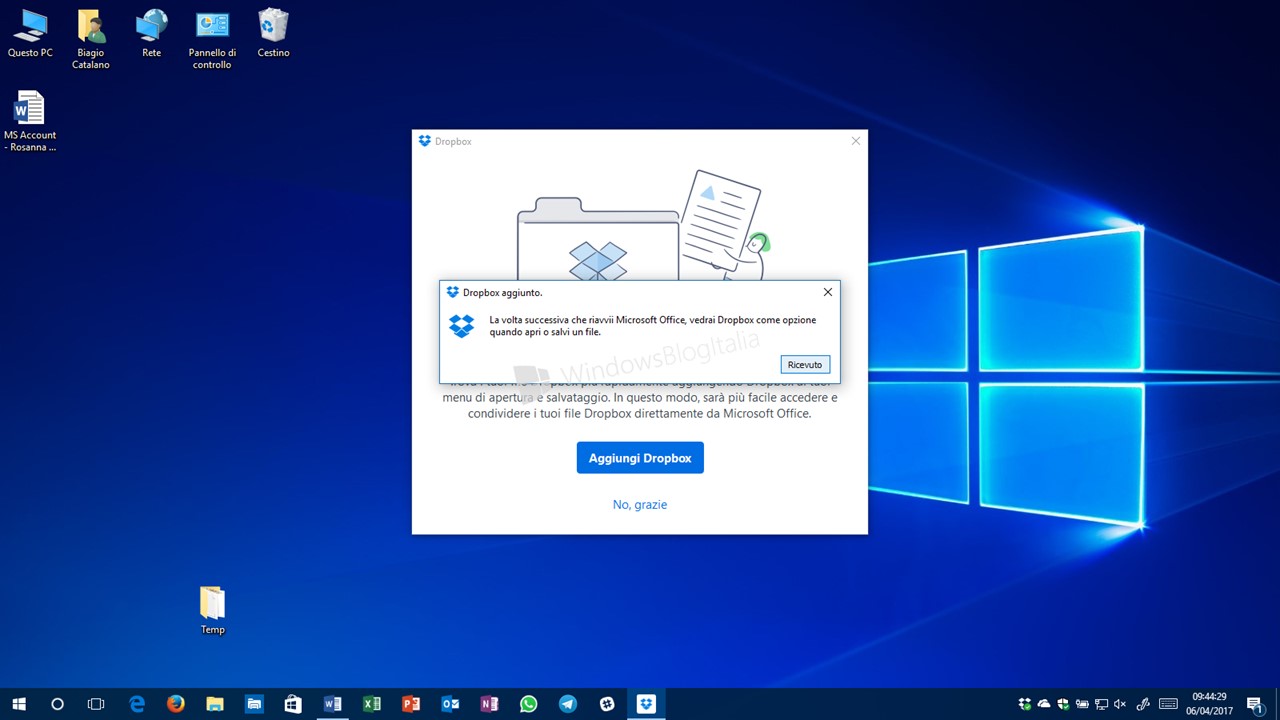
Task: Select the MS Account Word document icon
Action: tap(30, 122)
